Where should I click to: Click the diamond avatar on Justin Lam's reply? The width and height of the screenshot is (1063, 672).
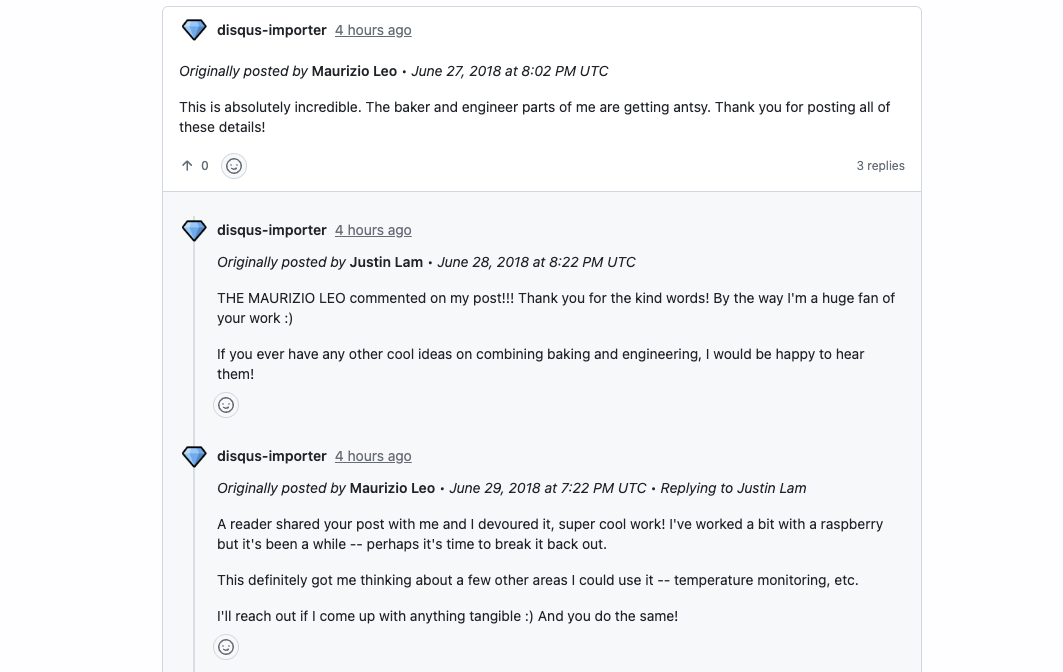(194, 230)
